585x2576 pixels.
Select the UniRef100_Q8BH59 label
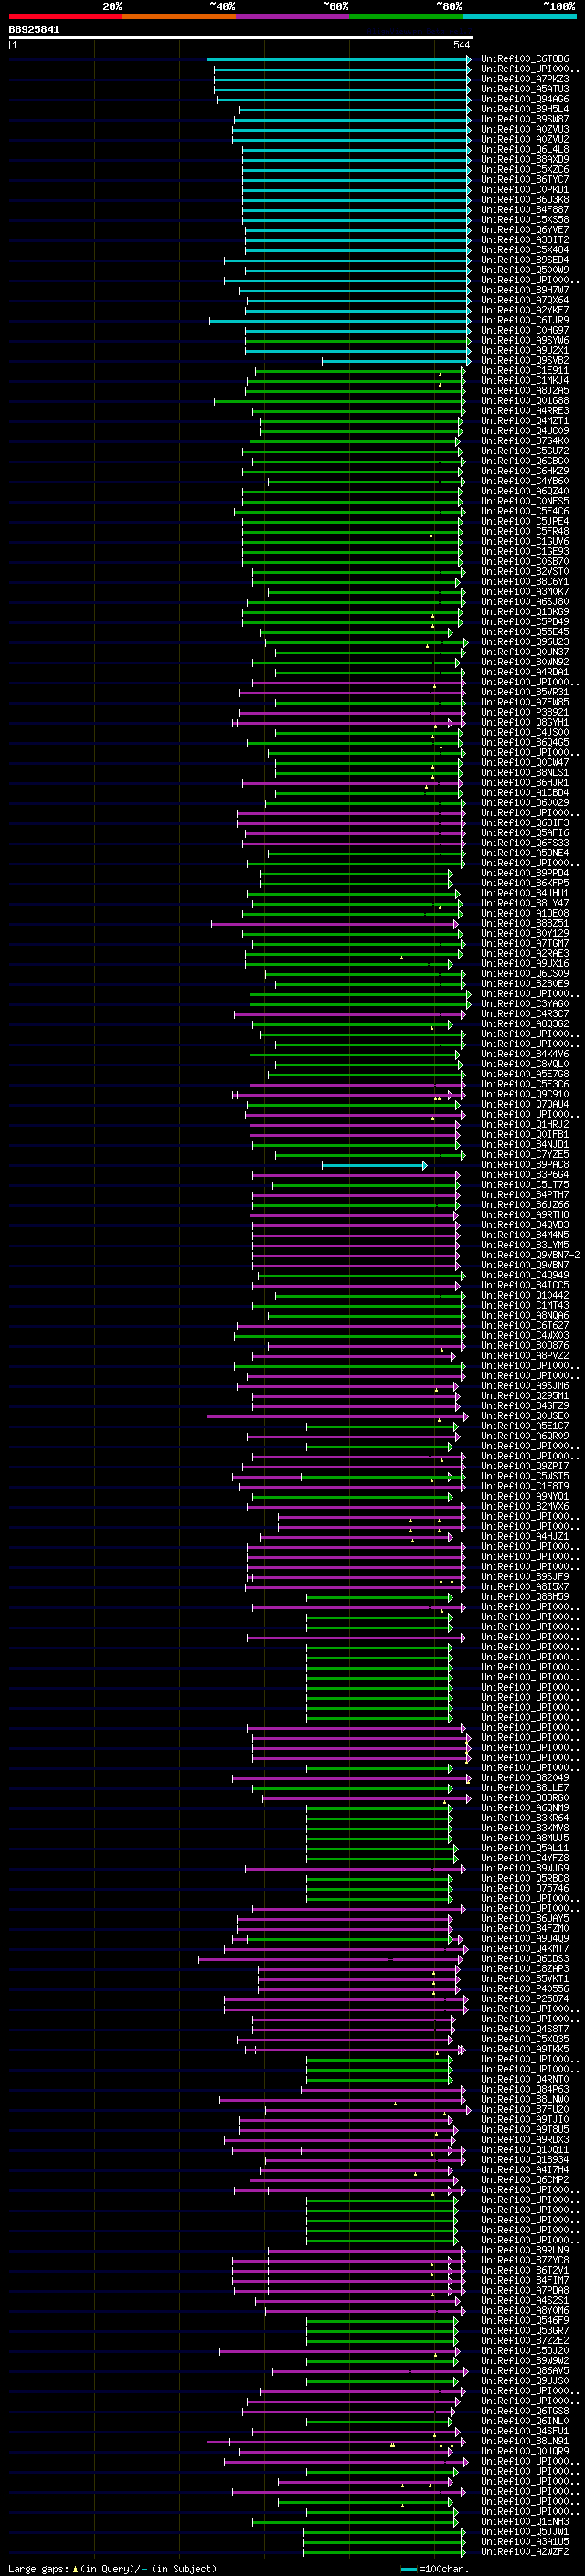pos(524,1597)
